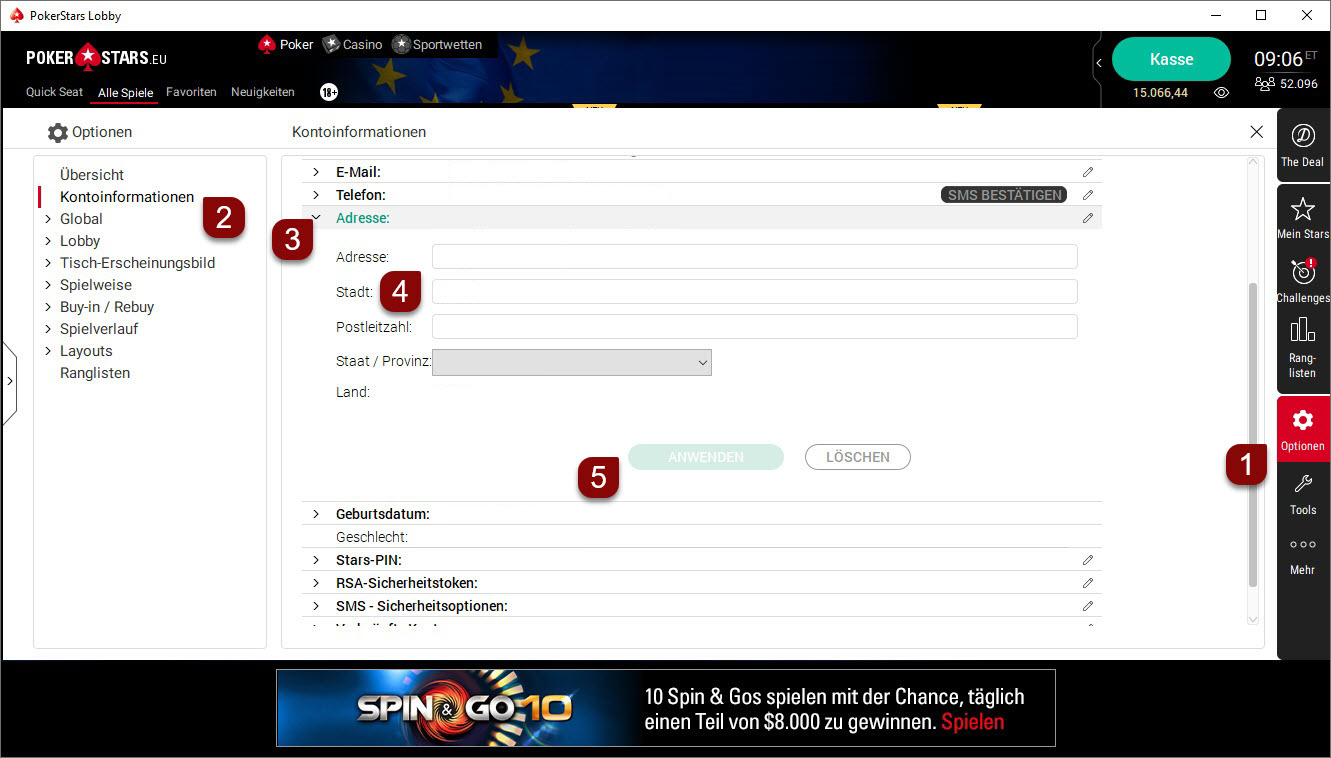The width and height of the screenshot is (1331, 758).
Task: Click the PokerStars.eu logo
Action: (x=96, y=57)
